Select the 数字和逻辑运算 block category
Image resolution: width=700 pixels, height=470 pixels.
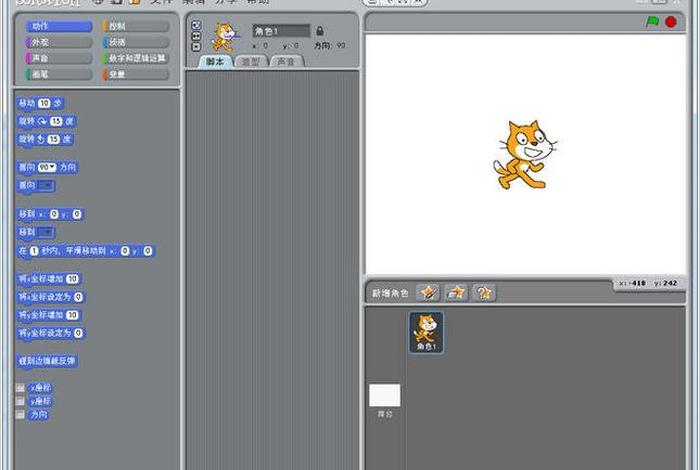(x=136, y=58)
